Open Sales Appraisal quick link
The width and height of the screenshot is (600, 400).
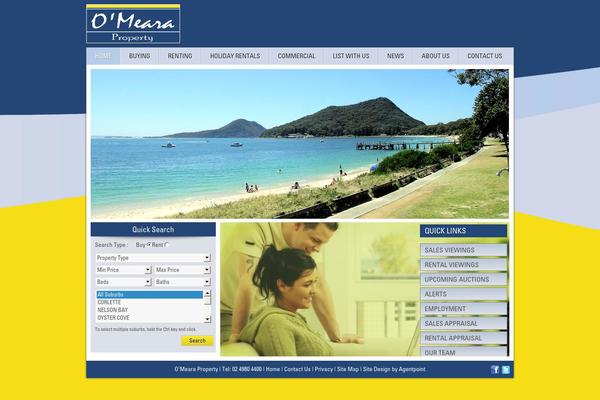(x=464, y=323)
